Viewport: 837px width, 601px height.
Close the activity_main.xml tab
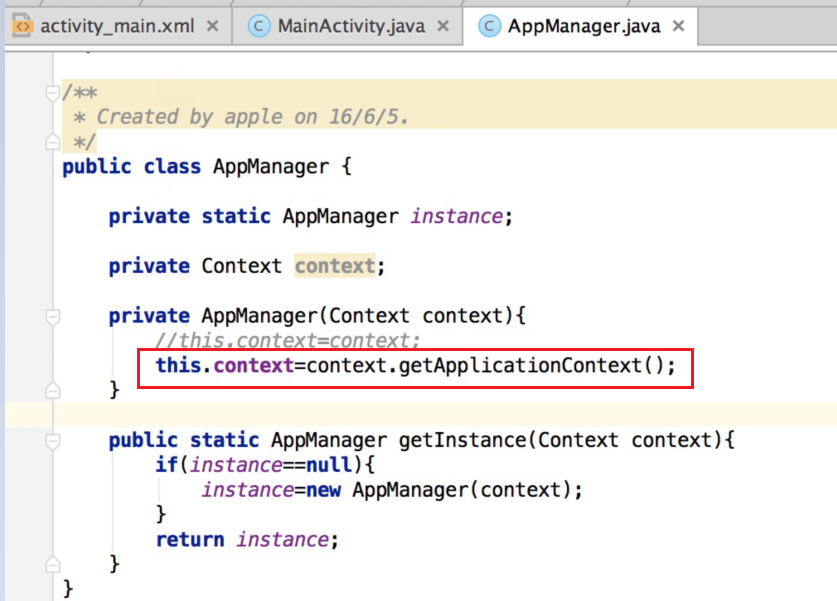[212, 26]
